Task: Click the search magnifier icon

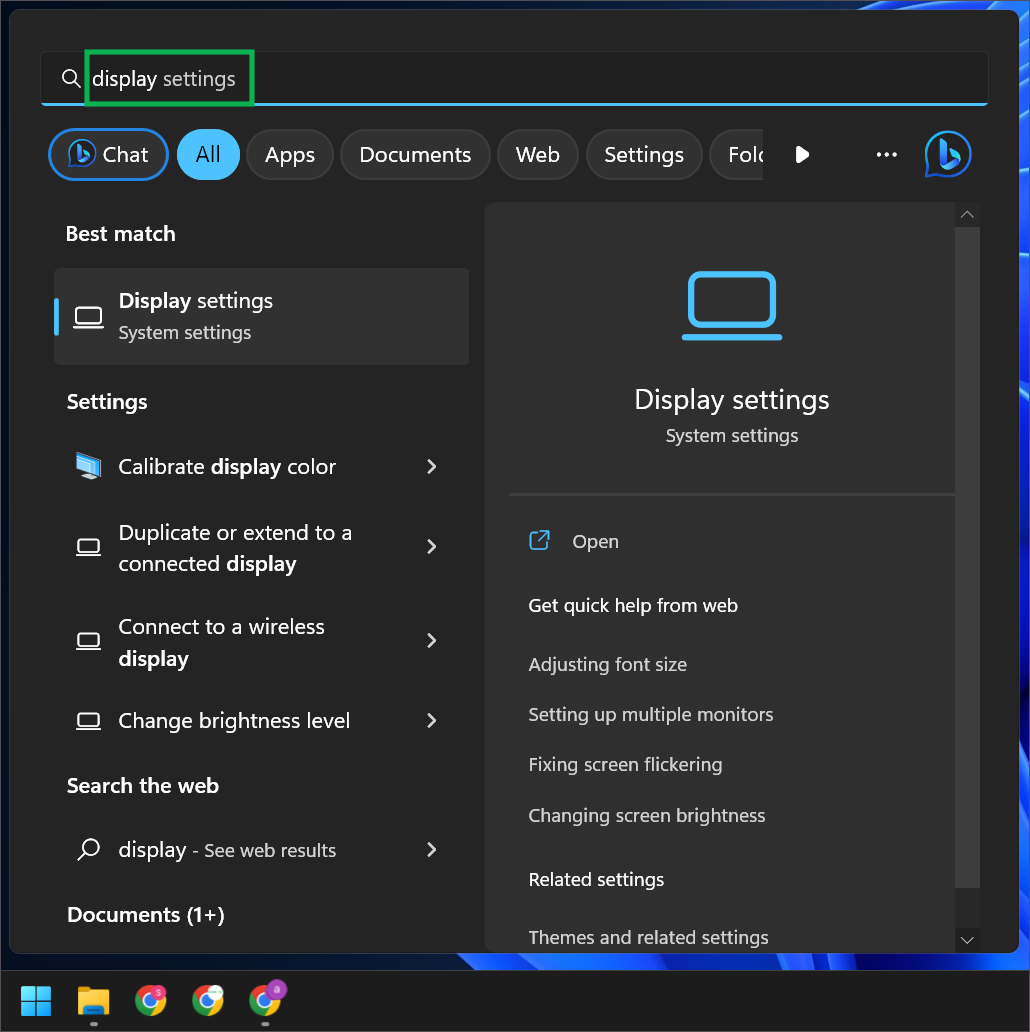Action: point(70,78)
